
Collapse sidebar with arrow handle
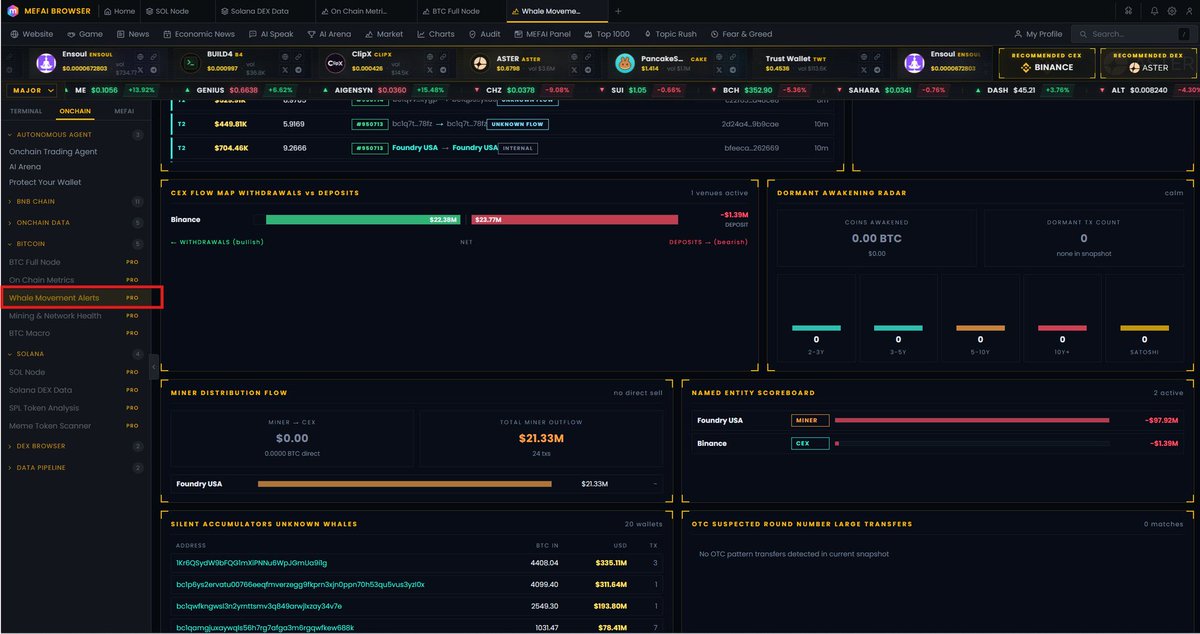[x=154, y=367]
